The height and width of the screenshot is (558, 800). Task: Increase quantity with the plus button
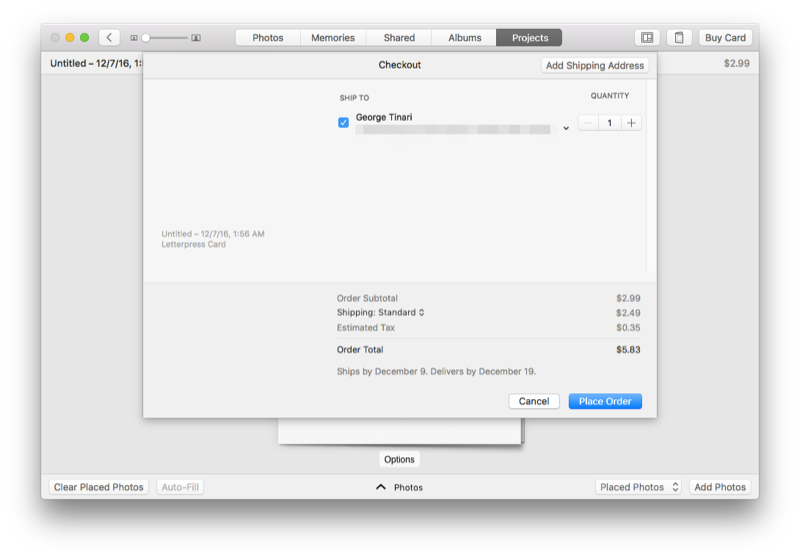pyautogui.click(x=631, y=123)
